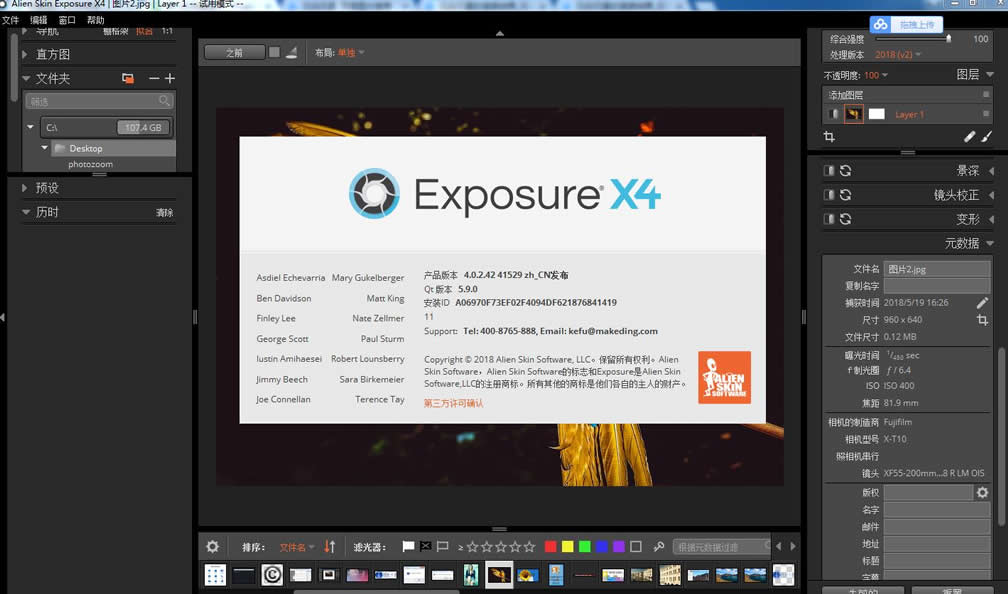Open the 帮助 menu
1008x594 pixels.
[x=95, y=20]
